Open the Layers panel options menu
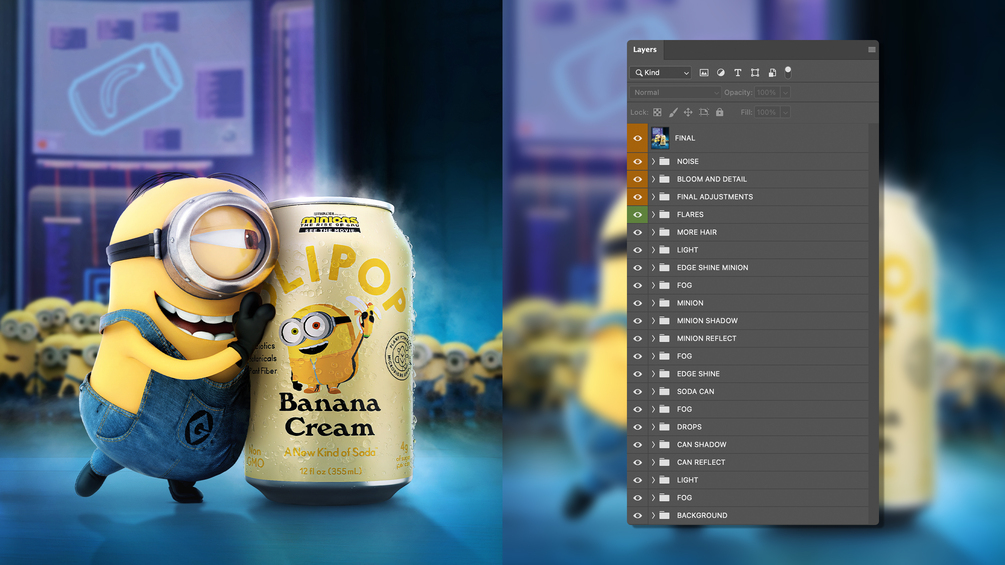This screenshot has width=1005, height=565. click(x=872, y=49)
